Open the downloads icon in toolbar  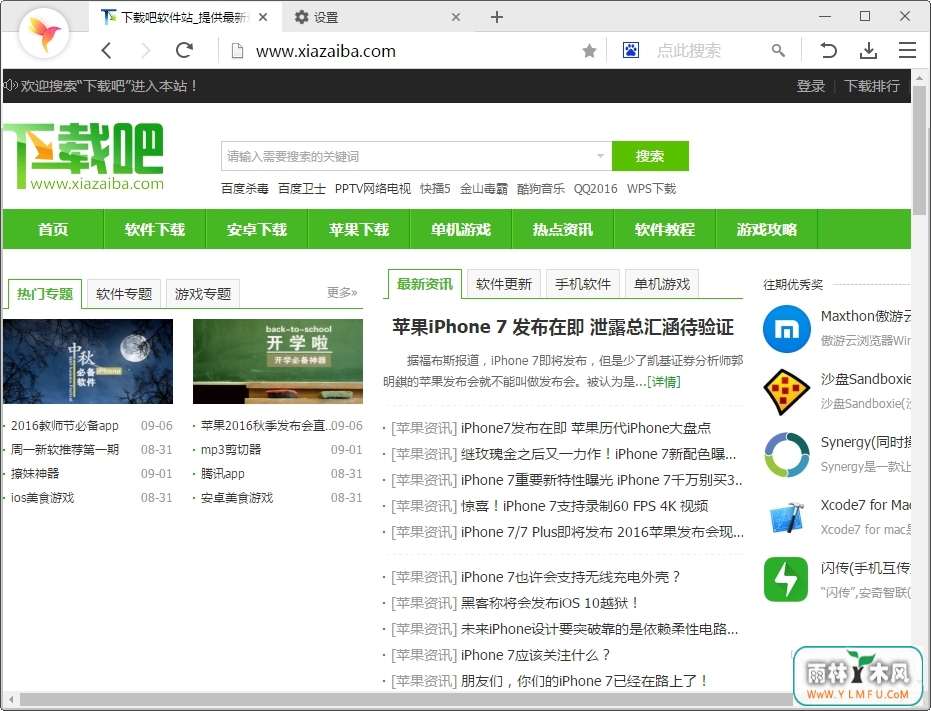868,50
